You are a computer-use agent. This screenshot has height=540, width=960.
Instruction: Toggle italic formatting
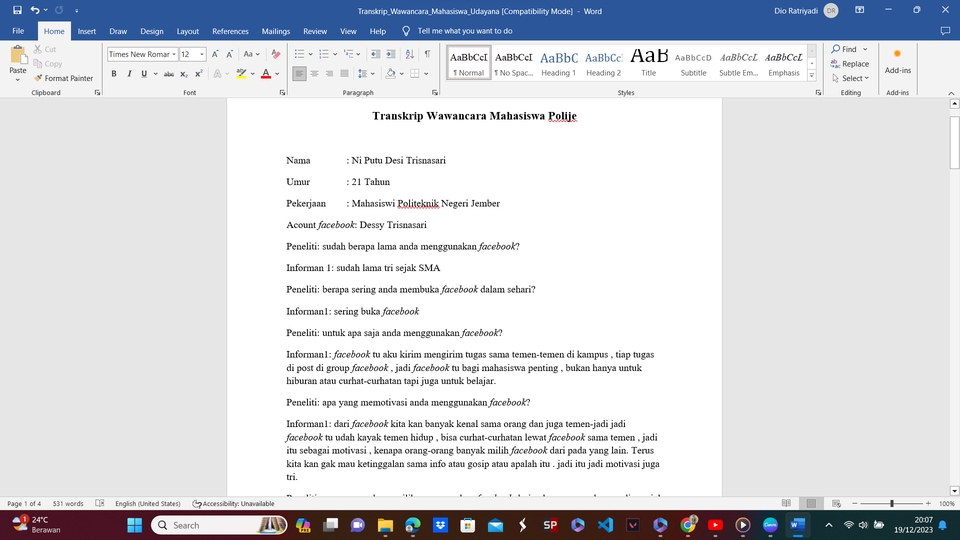click(x=129, y=74)
